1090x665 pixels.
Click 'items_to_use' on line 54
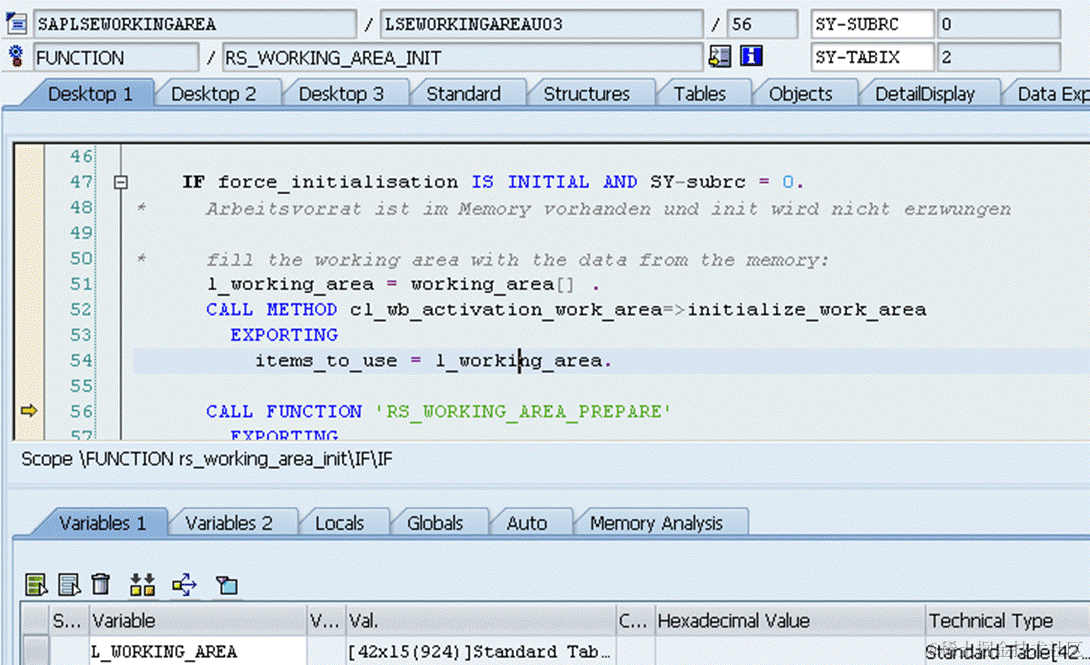click(x=326, y=361)
